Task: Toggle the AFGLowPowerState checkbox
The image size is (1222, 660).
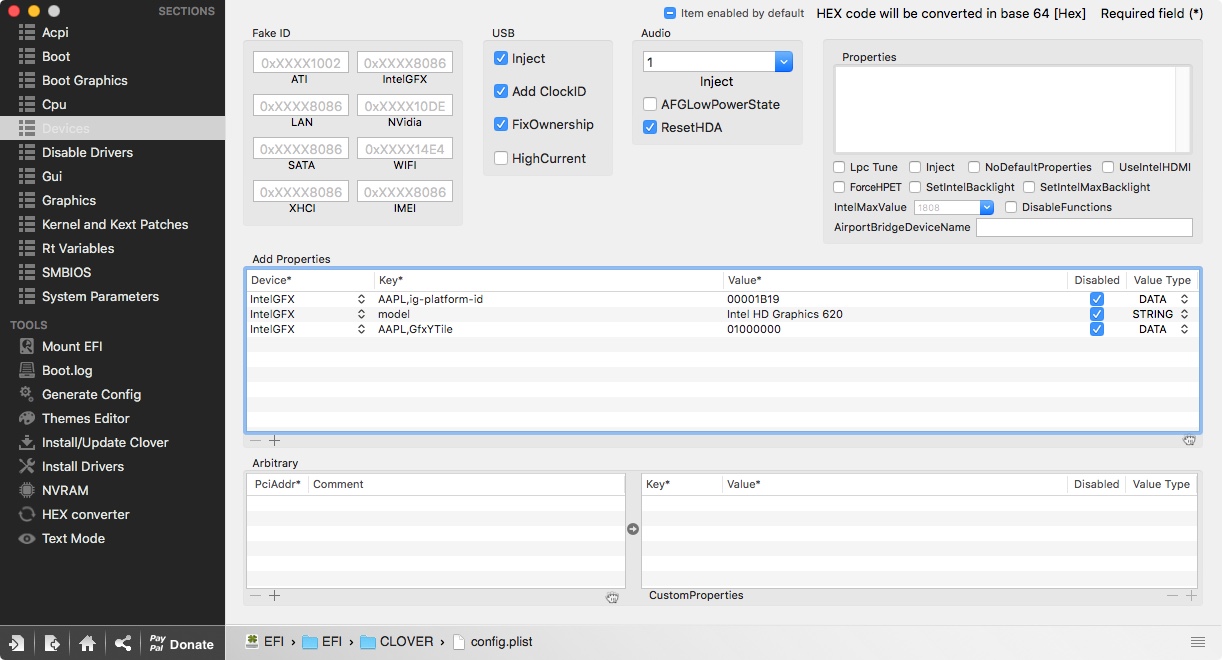Action: 651,104
